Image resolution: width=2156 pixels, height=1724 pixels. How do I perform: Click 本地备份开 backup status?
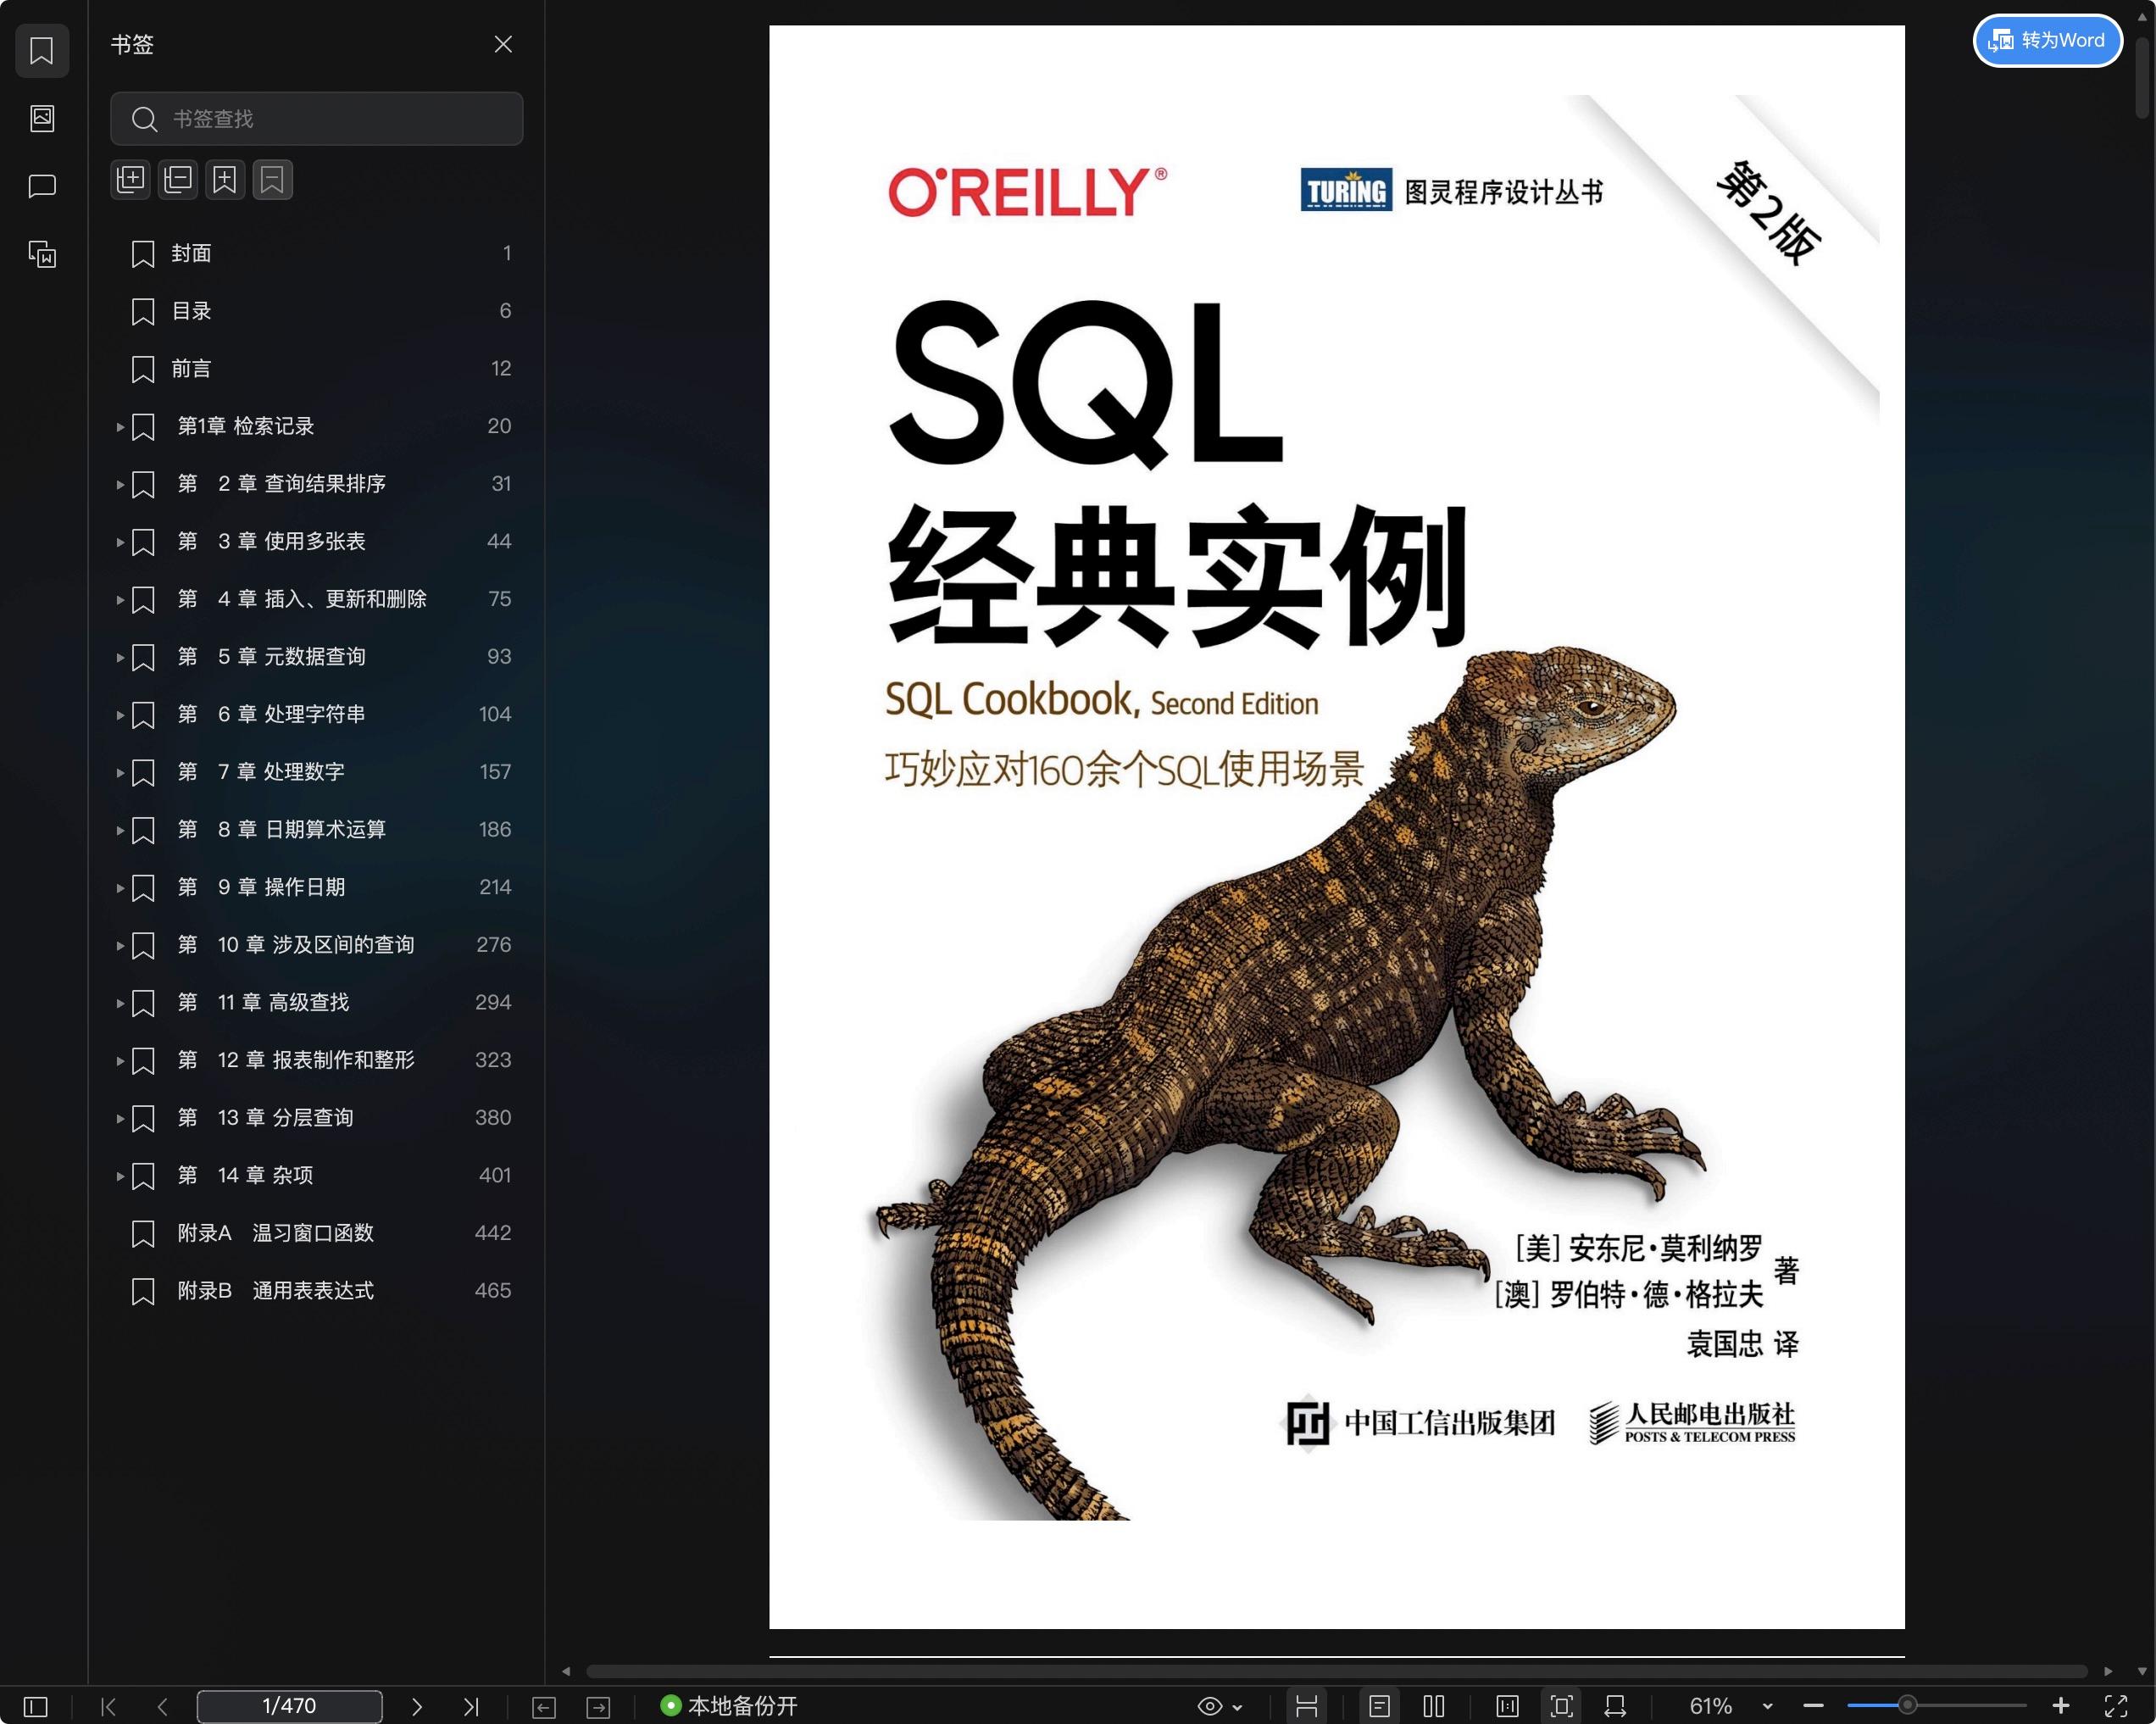(729, 1706)
